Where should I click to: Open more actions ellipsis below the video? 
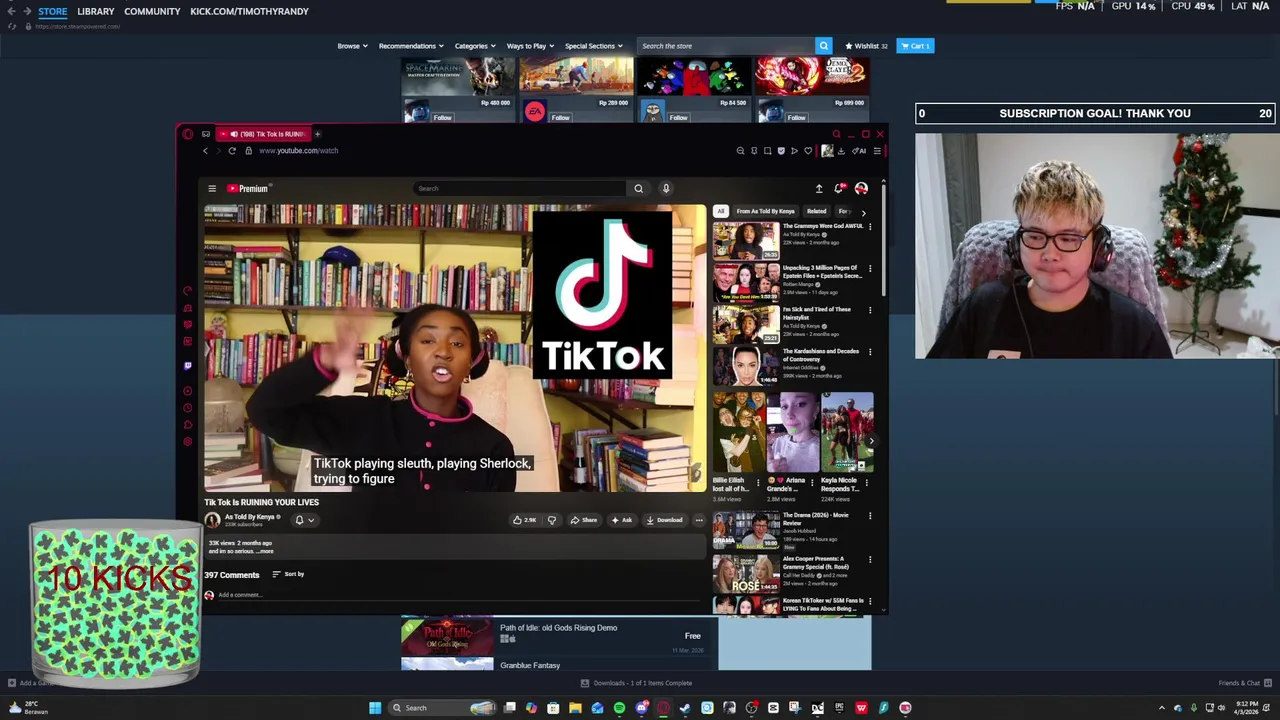click(x=699, y=520)
